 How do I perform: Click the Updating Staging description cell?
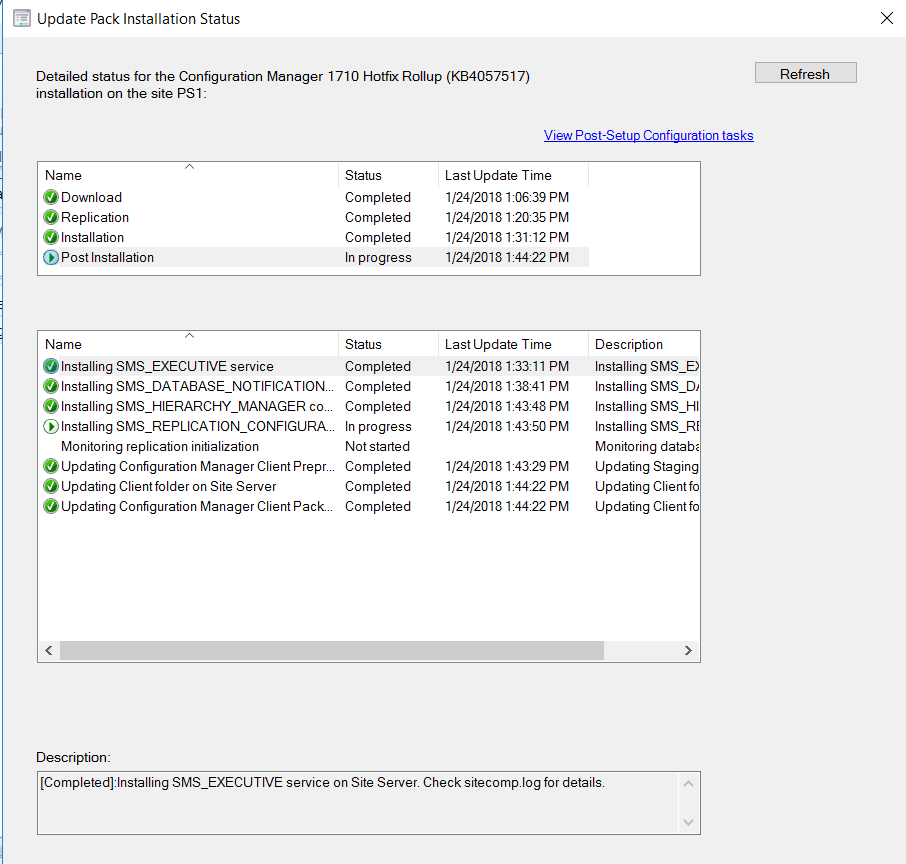point(647,466)
